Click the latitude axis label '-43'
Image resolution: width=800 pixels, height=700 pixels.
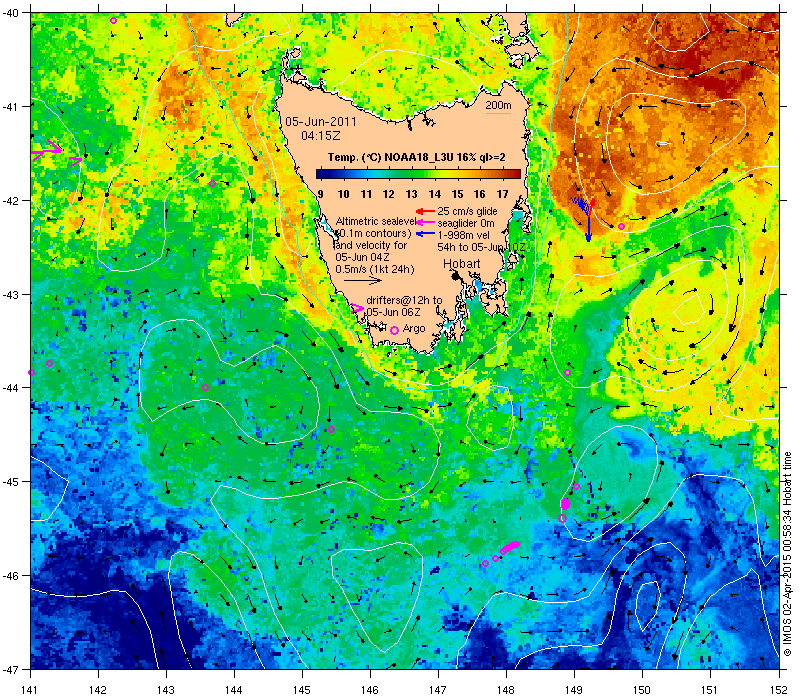point(9,294)
